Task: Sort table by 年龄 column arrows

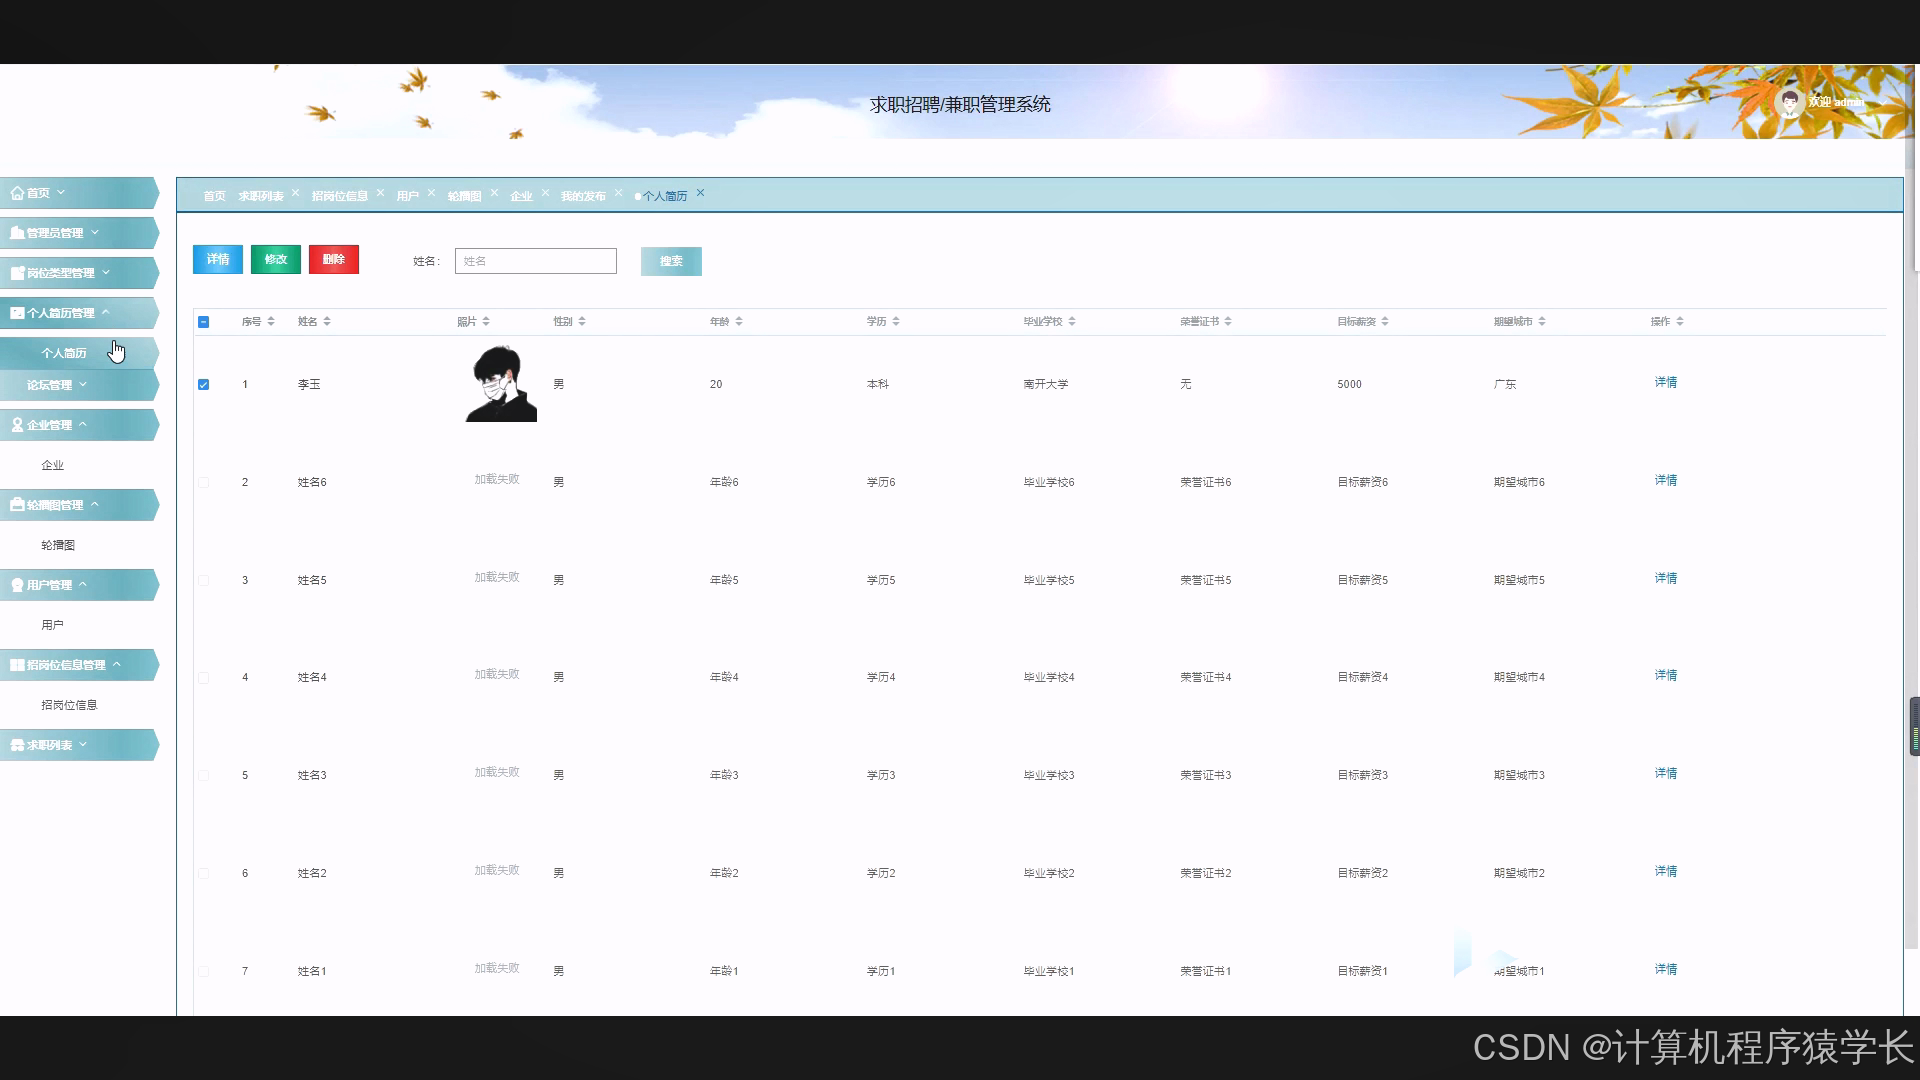Action: 739,321
